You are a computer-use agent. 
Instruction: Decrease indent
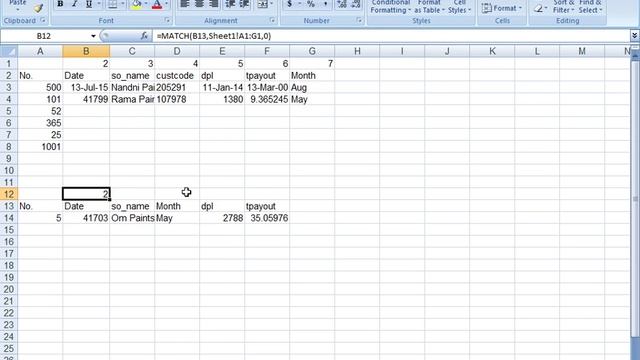(230, 4)
